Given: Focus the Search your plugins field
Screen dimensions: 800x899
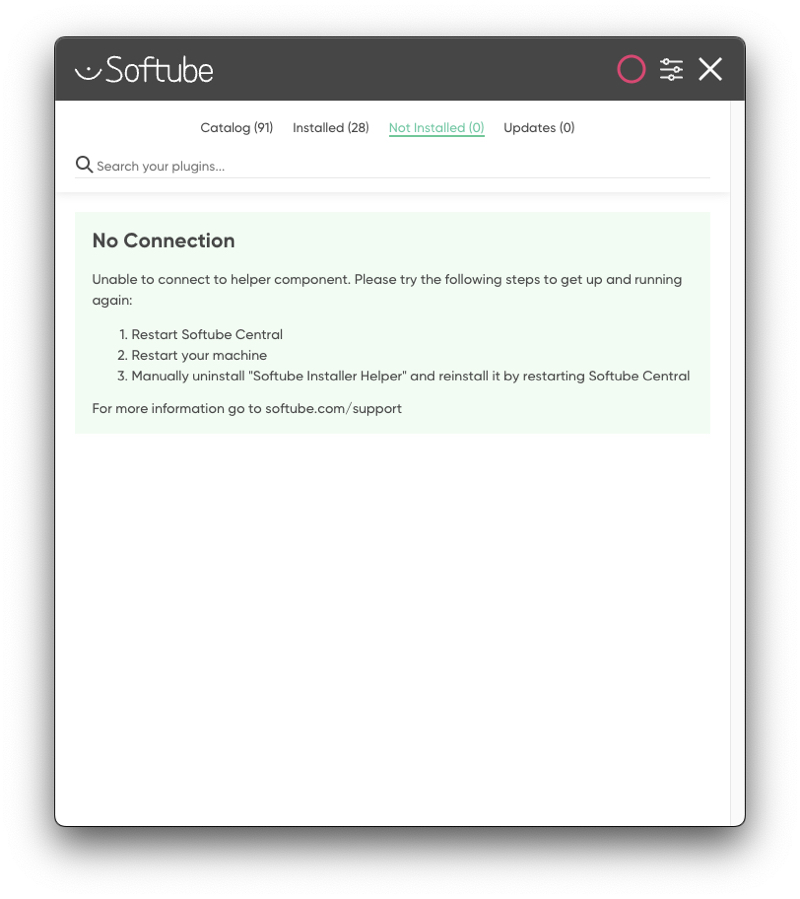Looking at the screenshot, I should pyautogui.click(x=392, y=166).
